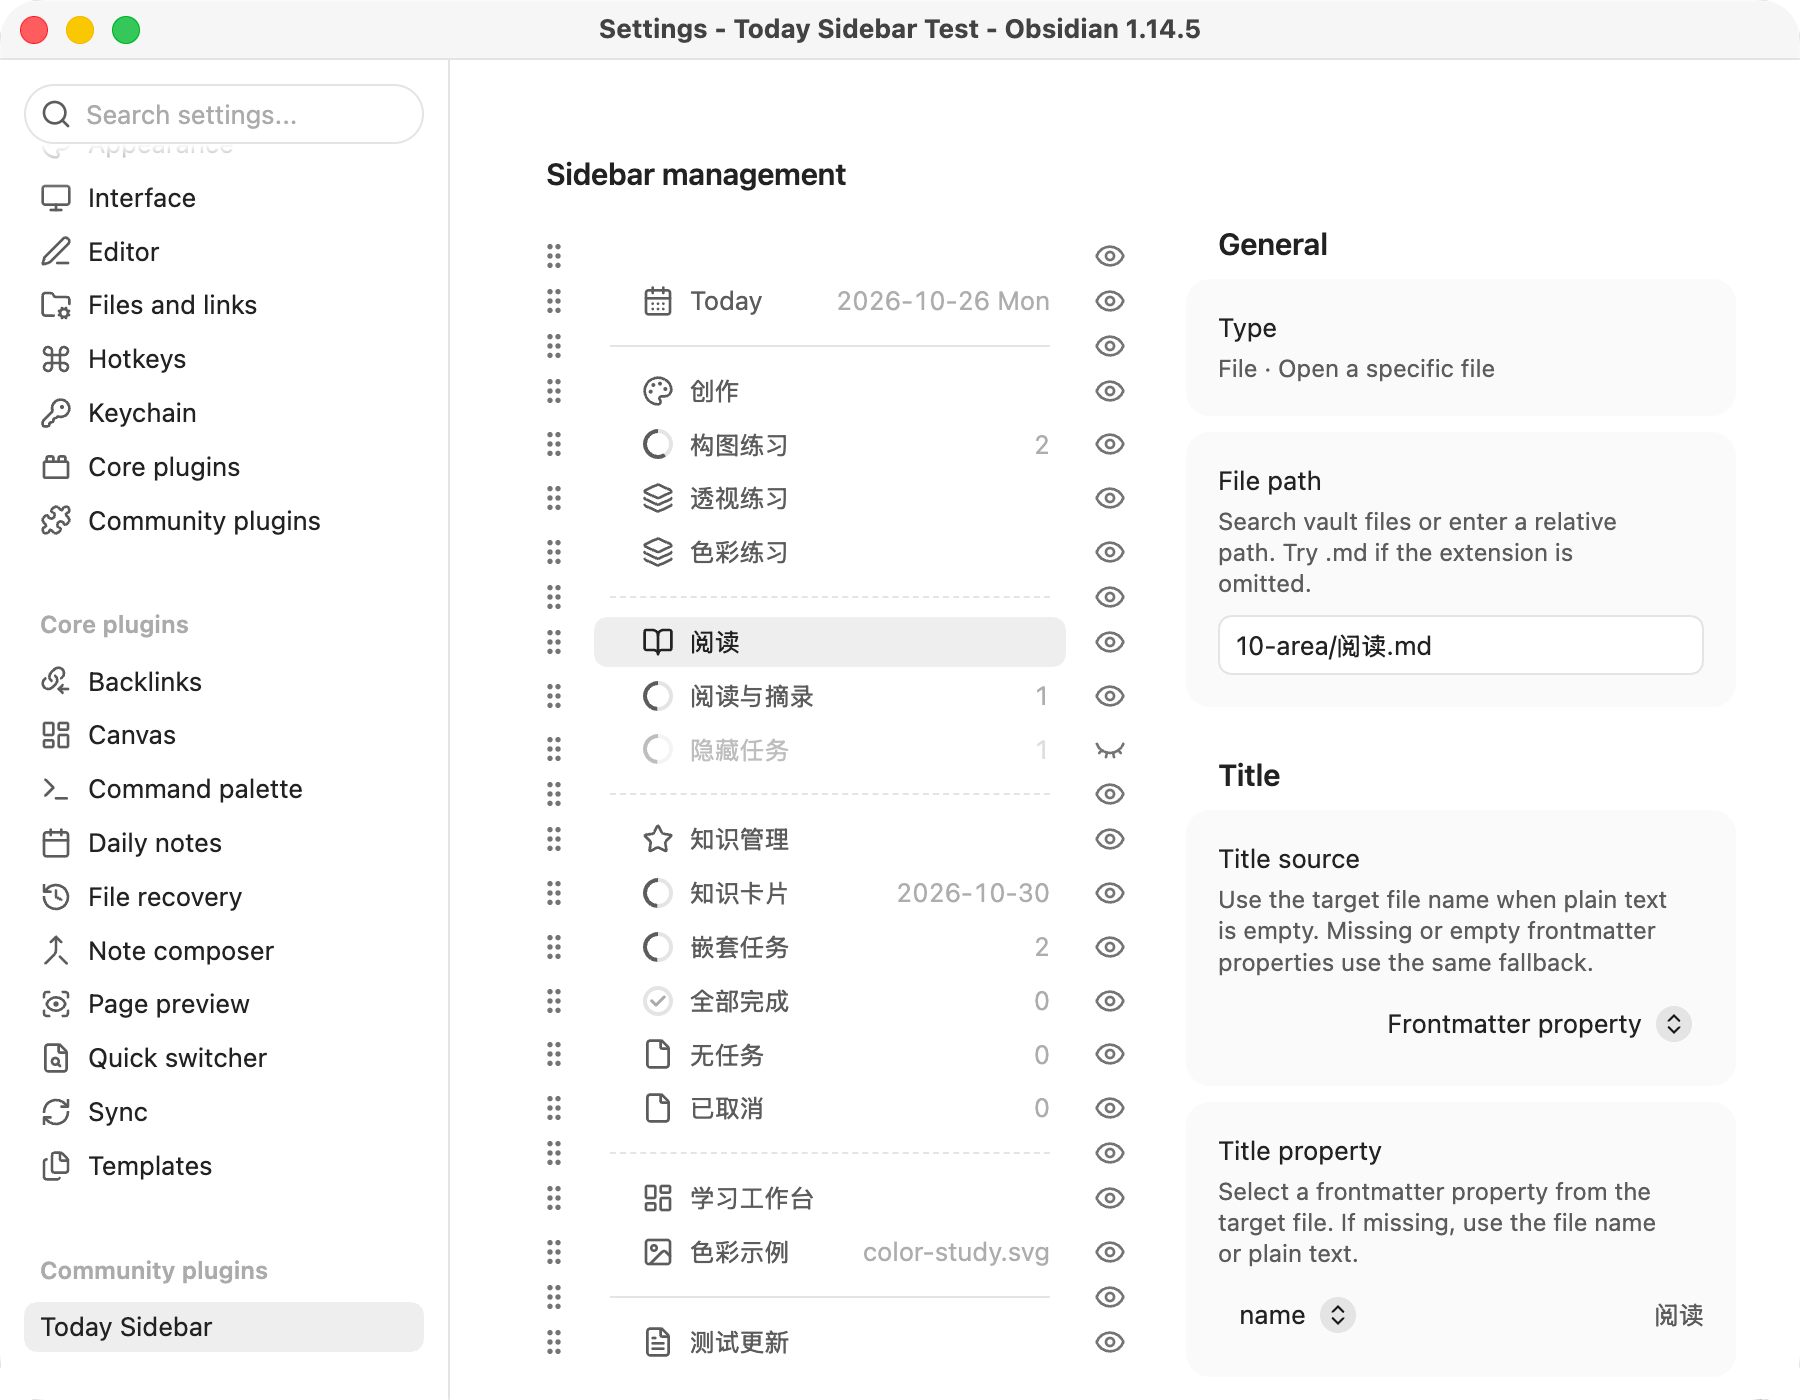Open Community plugins settings

point(224,521)
